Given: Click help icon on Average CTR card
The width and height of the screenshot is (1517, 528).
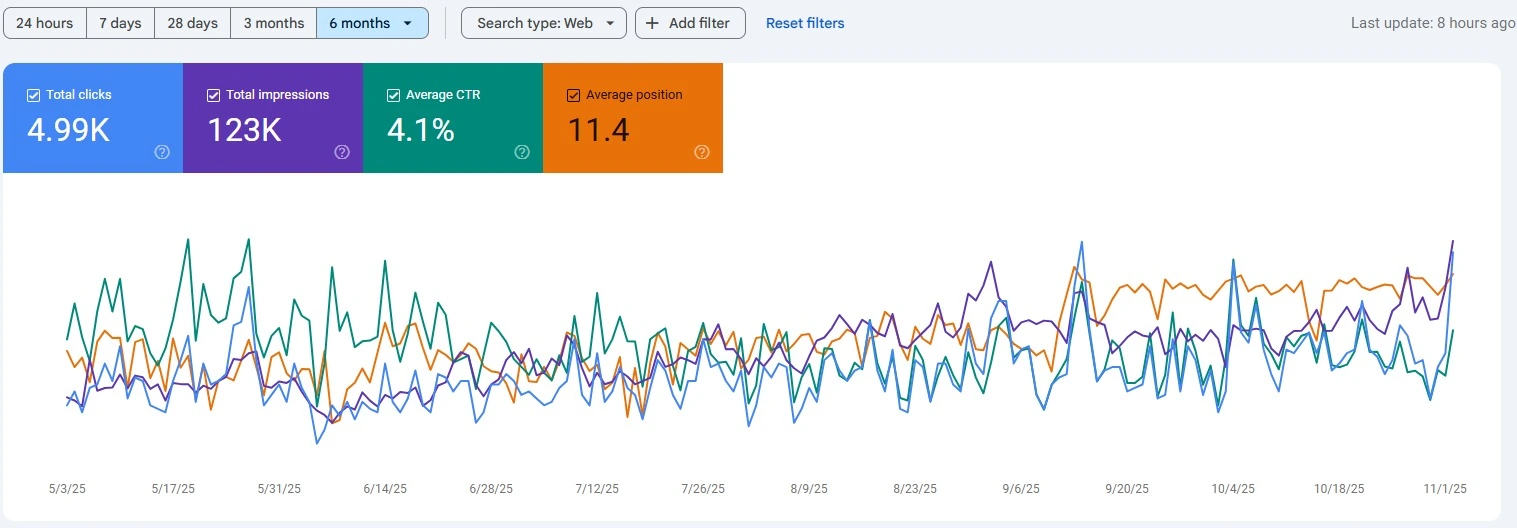Looking at the screenshot, I should click(522, 152).
